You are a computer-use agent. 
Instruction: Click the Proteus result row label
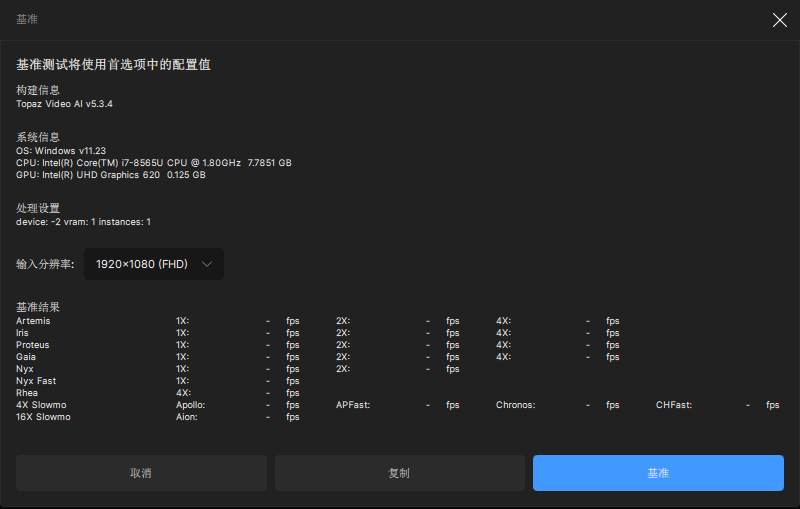[33, 345]
